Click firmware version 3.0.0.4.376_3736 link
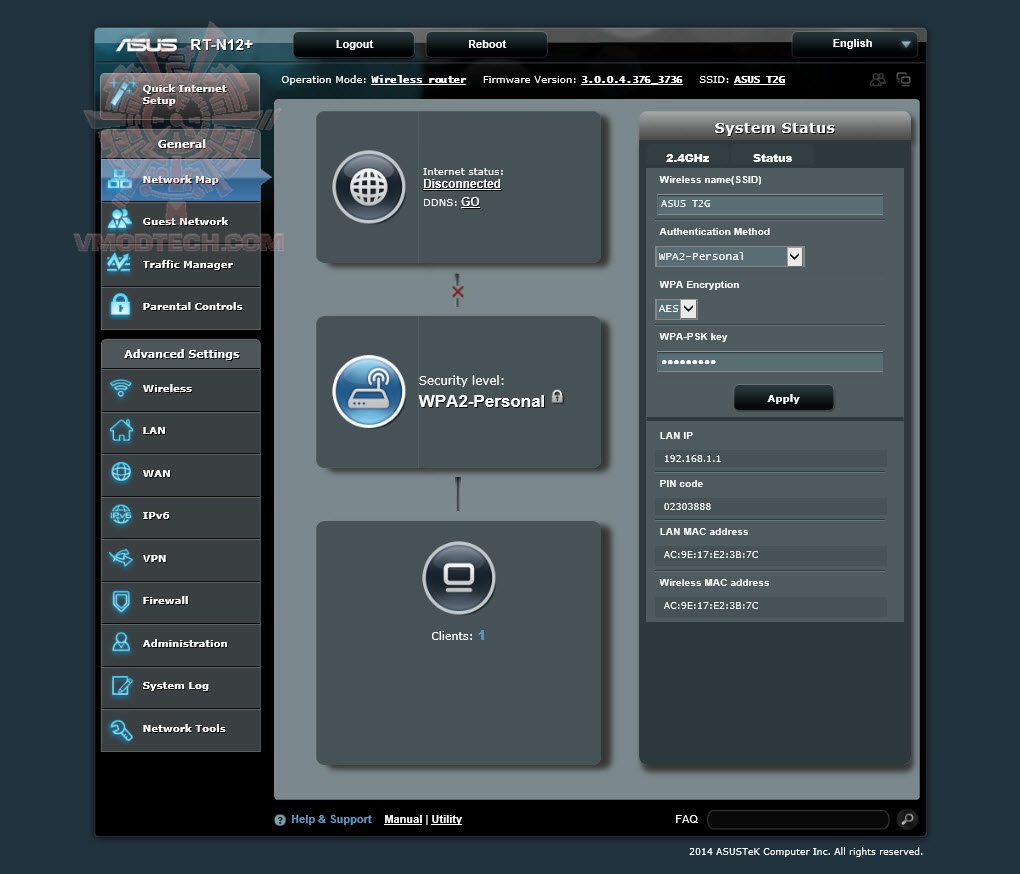 coord(632,79)
